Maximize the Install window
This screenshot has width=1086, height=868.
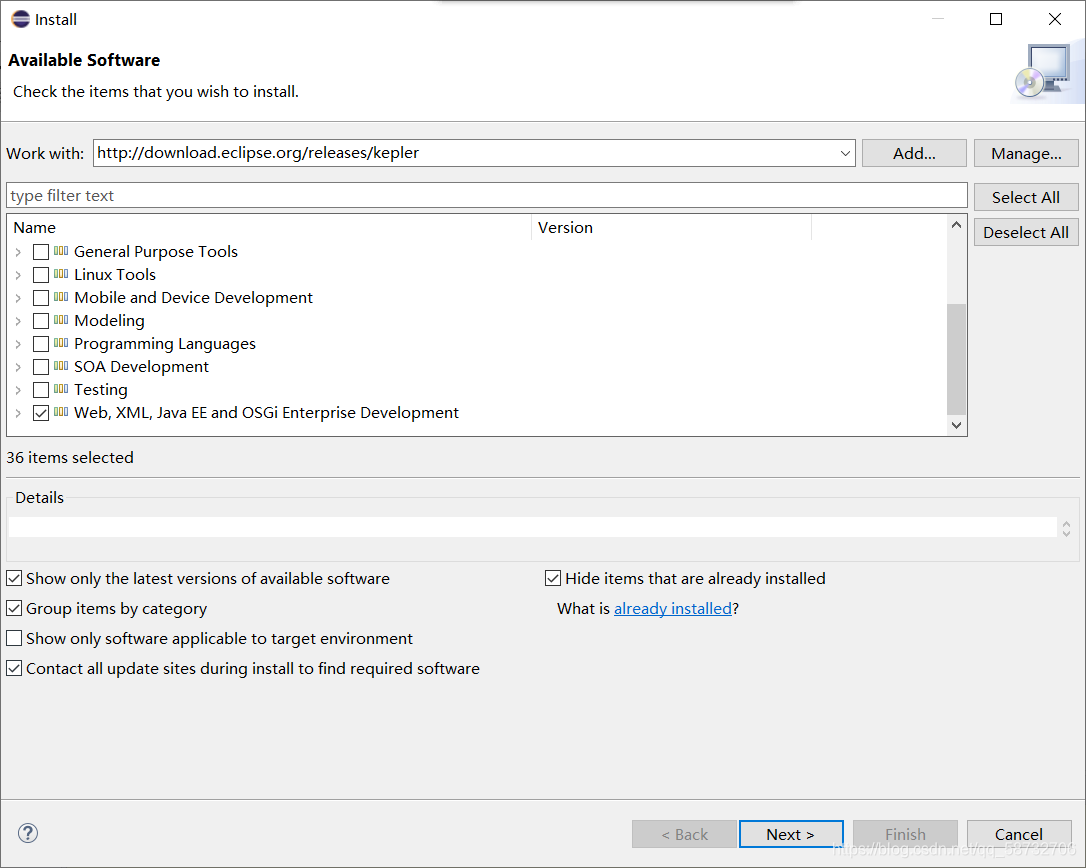[x=996, y=19]
